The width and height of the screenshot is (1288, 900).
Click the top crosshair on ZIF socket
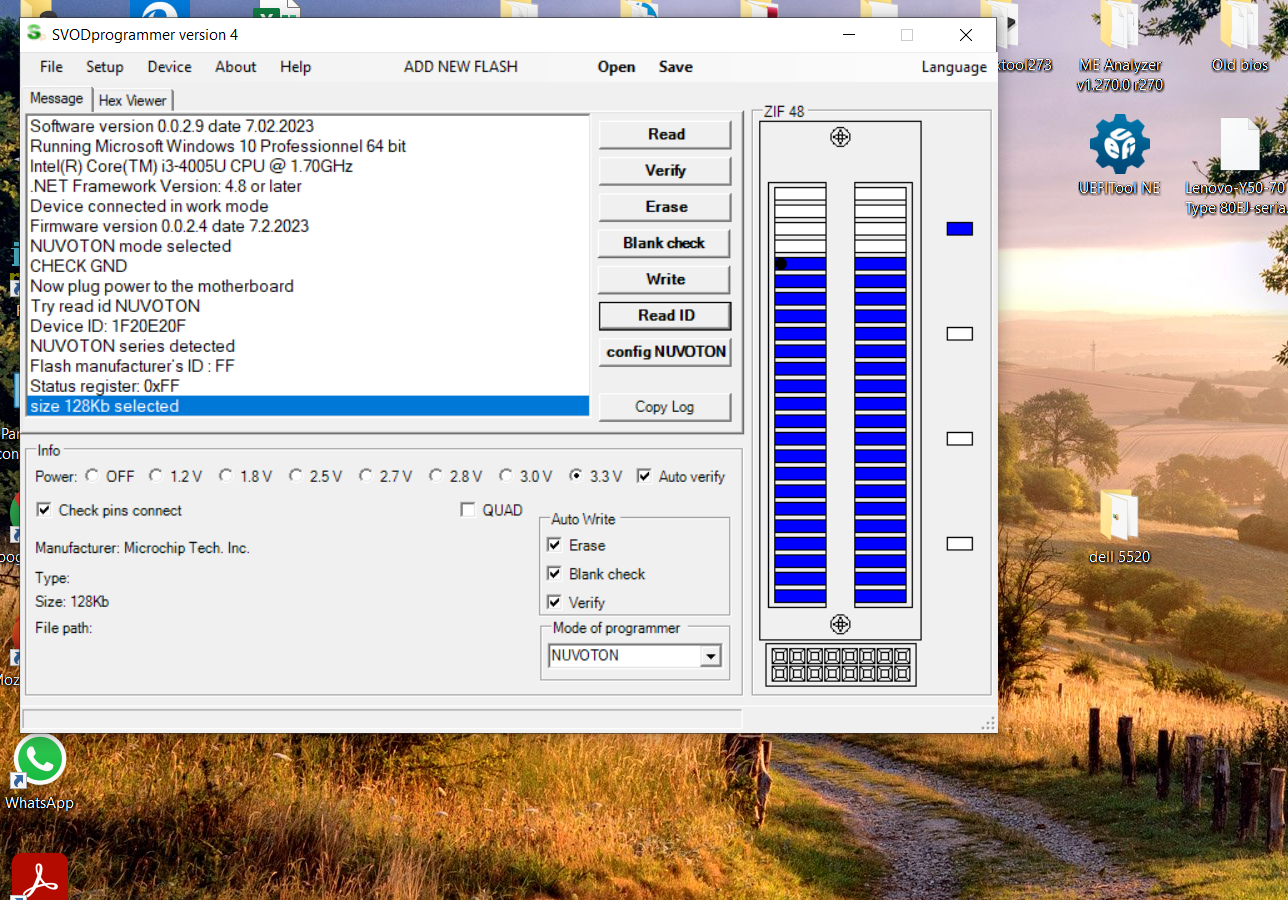840,137
